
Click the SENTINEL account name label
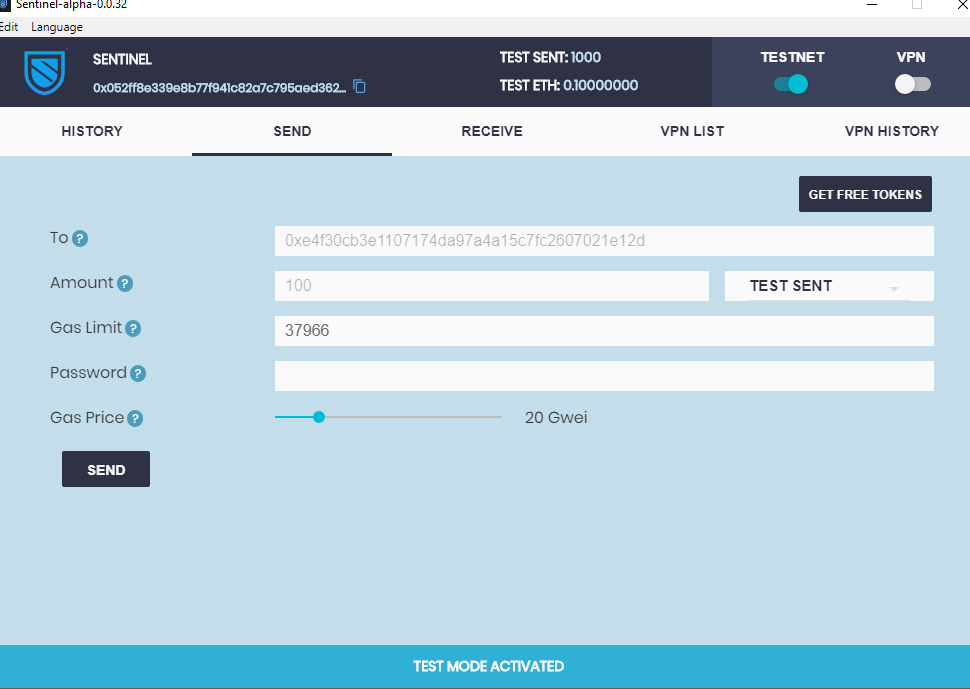point(122,59)
